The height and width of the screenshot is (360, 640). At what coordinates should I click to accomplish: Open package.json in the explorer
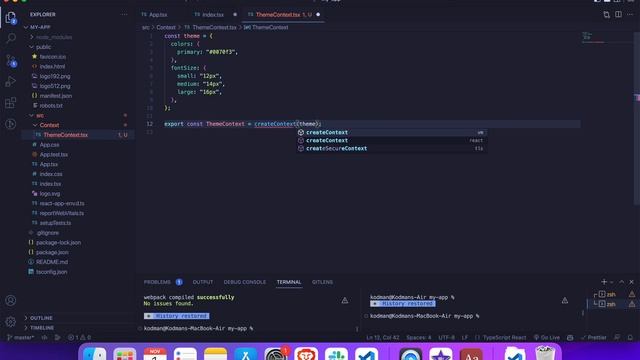point(52,253)
